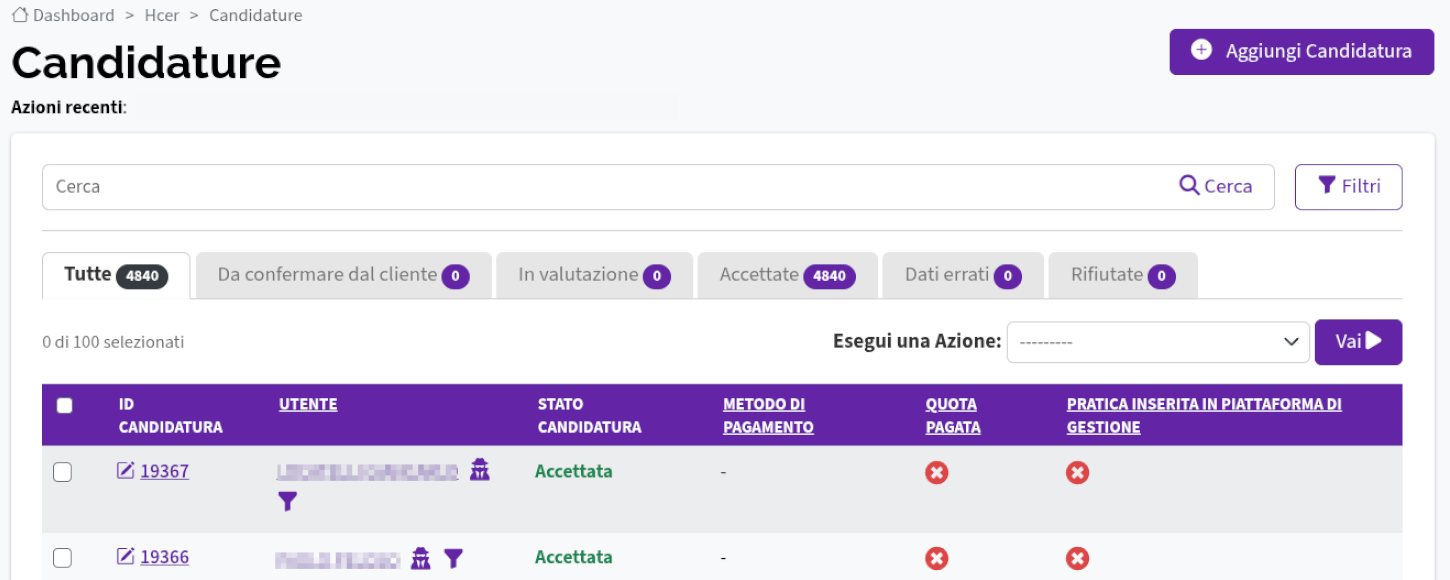Viewport: 1450px width, 580px height.
Task: Click the play arrow in Vai button
Action: [1374, 341]
